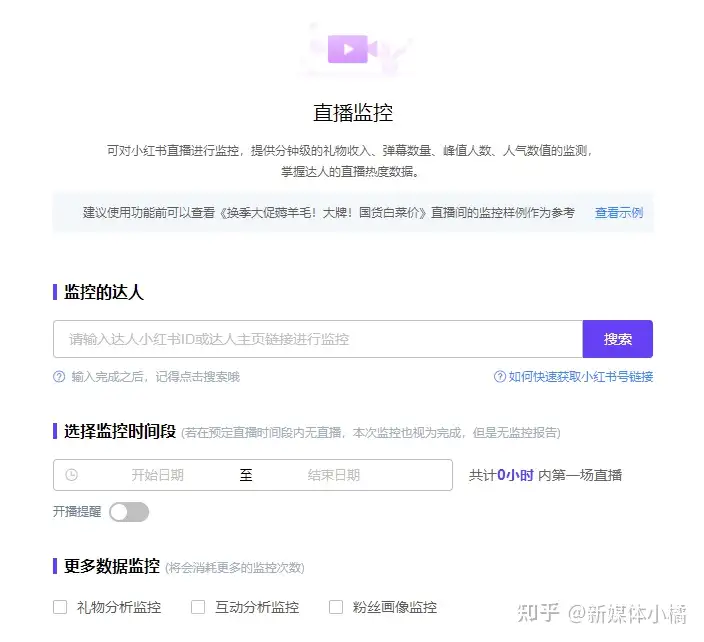Click the question icon beside 输入完成之后 hint
The image size is (704, 642).
click(x=59, y=376)
